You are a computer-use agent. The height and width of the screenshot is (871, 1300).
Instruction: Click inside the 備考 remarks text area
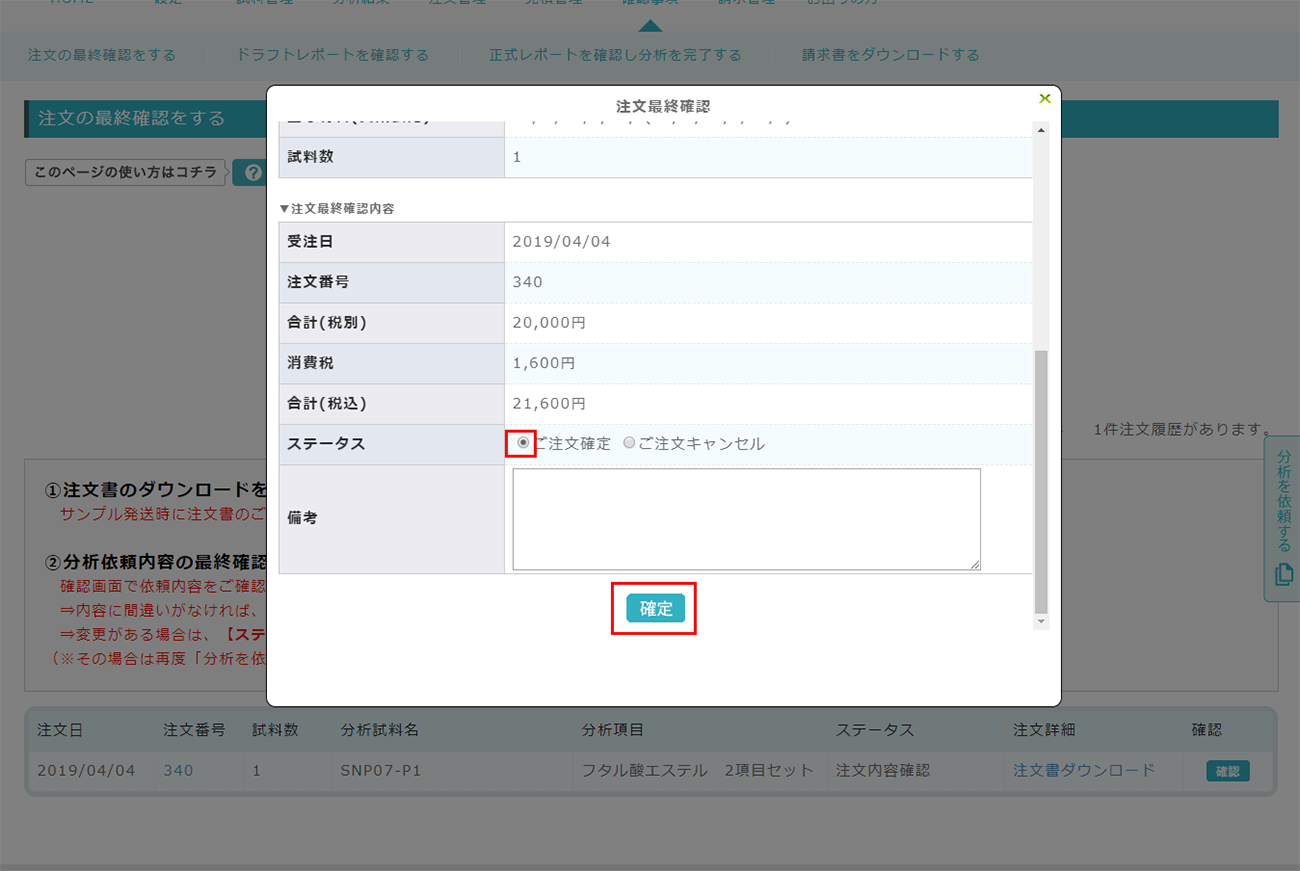click(746, 519)
